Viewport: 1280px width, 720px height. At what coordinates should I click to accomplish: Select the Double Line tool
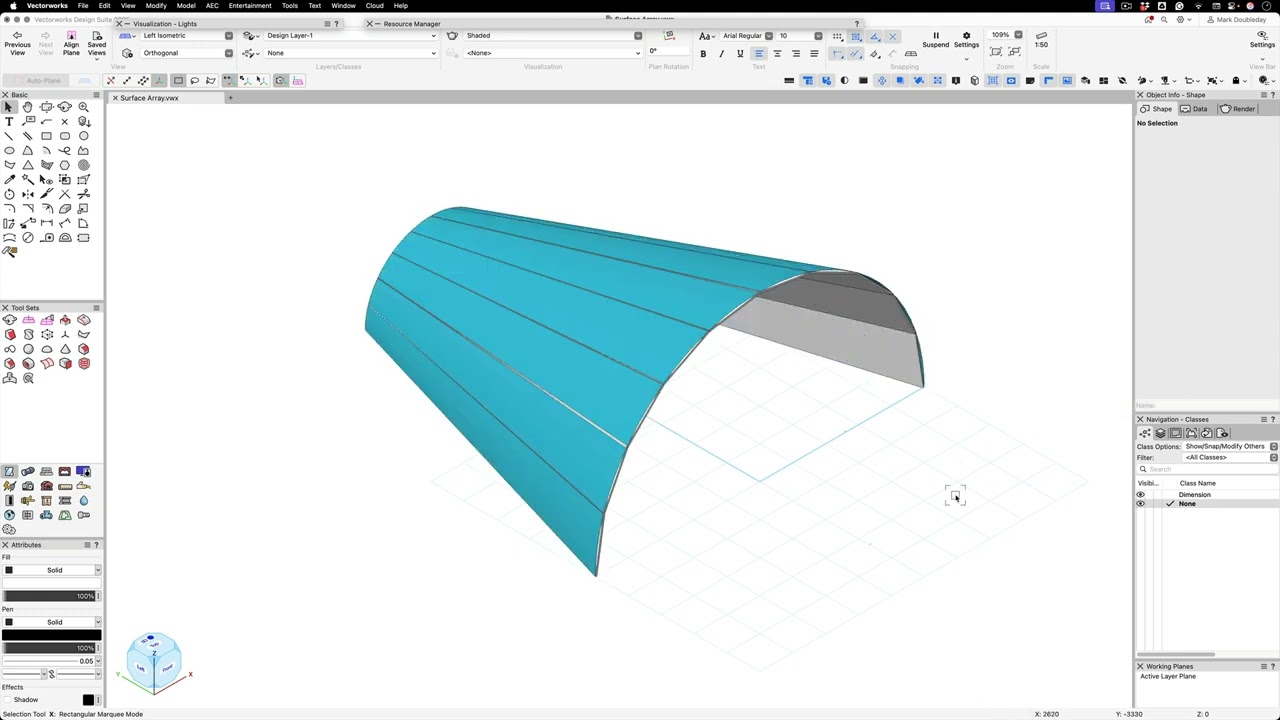tap(28, 136)
